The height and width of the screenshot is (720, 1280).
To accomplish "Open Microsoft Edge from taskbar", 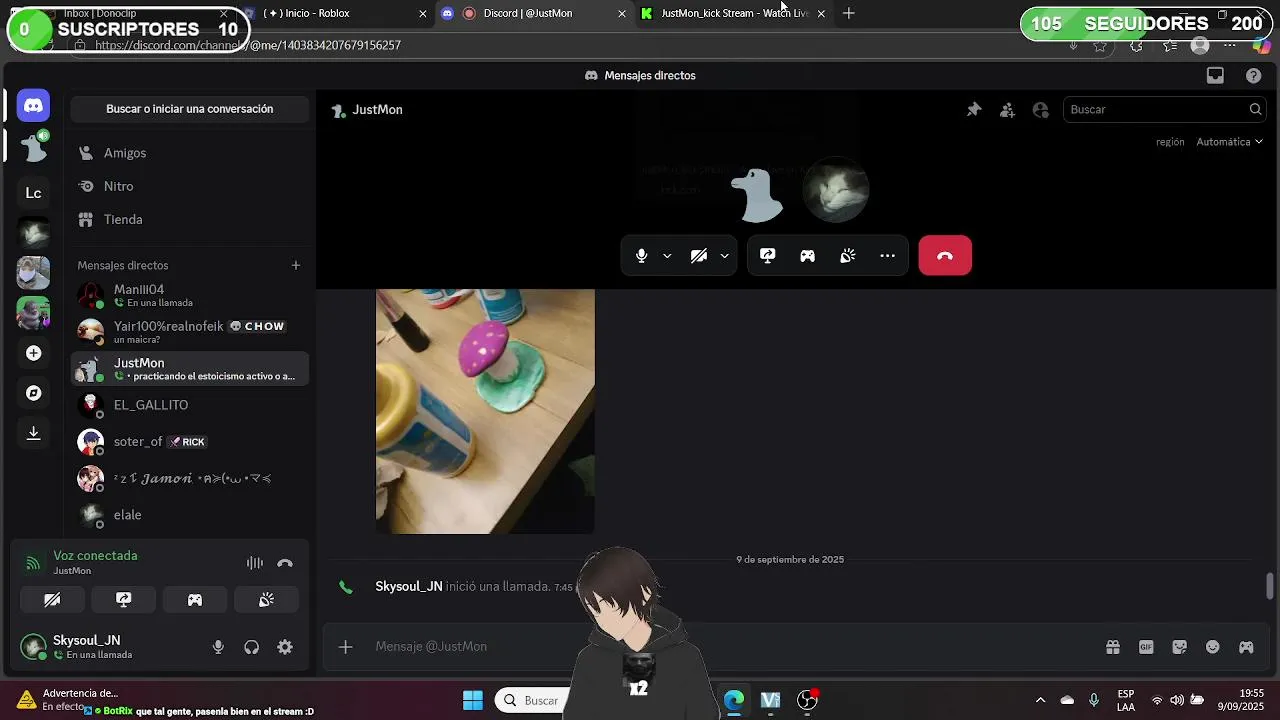I will click(734, 700).
